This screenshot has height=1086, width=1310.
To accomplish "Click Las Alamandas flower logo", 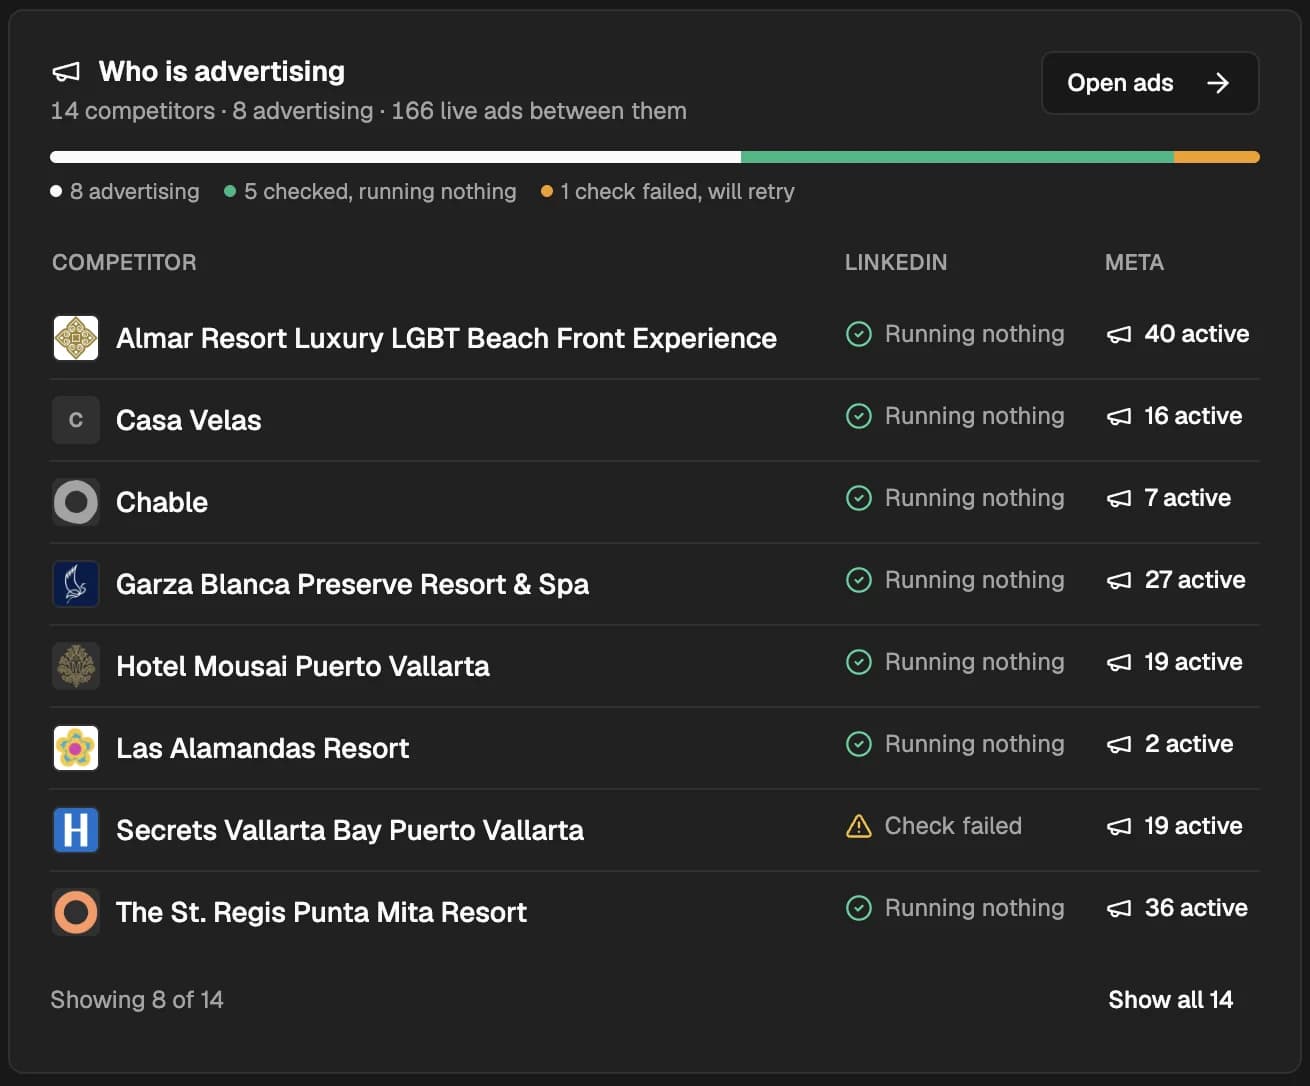I will [x=76, y=748].
